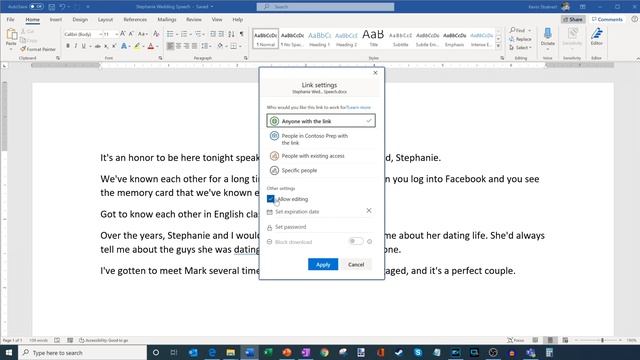
Task: Click Cancel in Link settings
Action: 356,264
